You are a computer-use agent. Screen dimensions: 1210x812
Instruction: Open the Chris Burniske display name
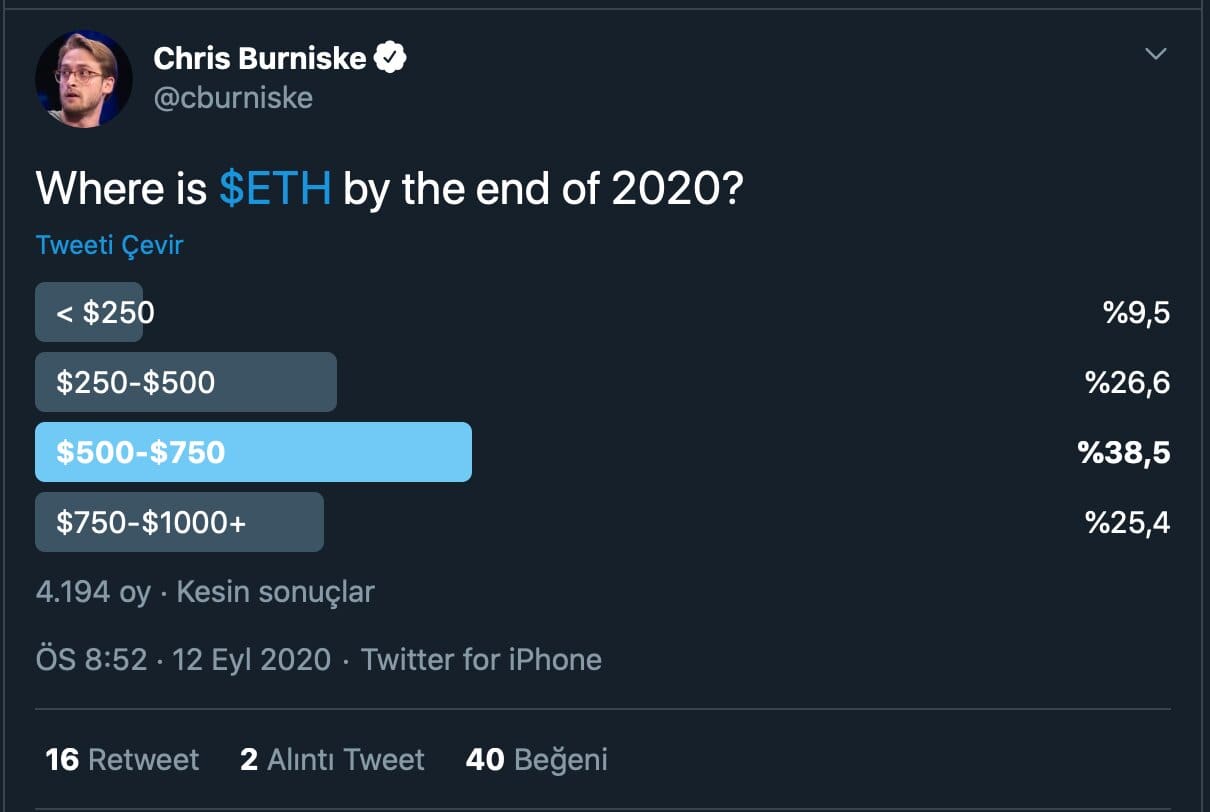(x=259, y=59)
